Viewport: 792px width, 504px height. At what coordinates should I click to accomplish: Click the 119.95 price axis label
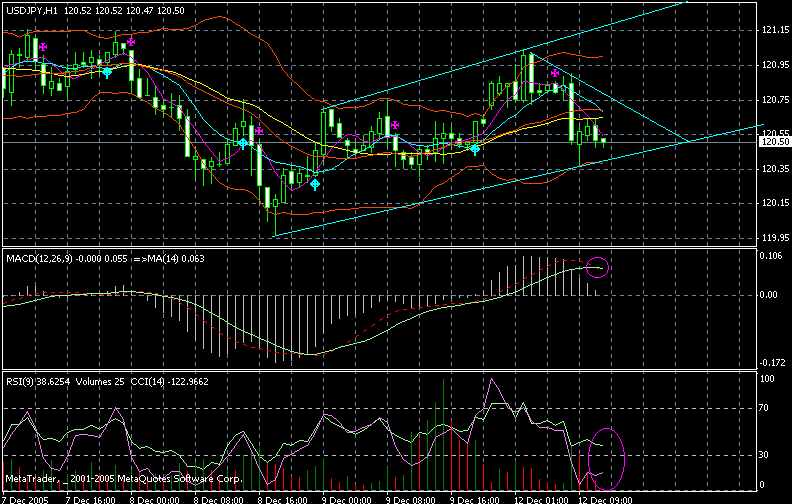point(773,238)
